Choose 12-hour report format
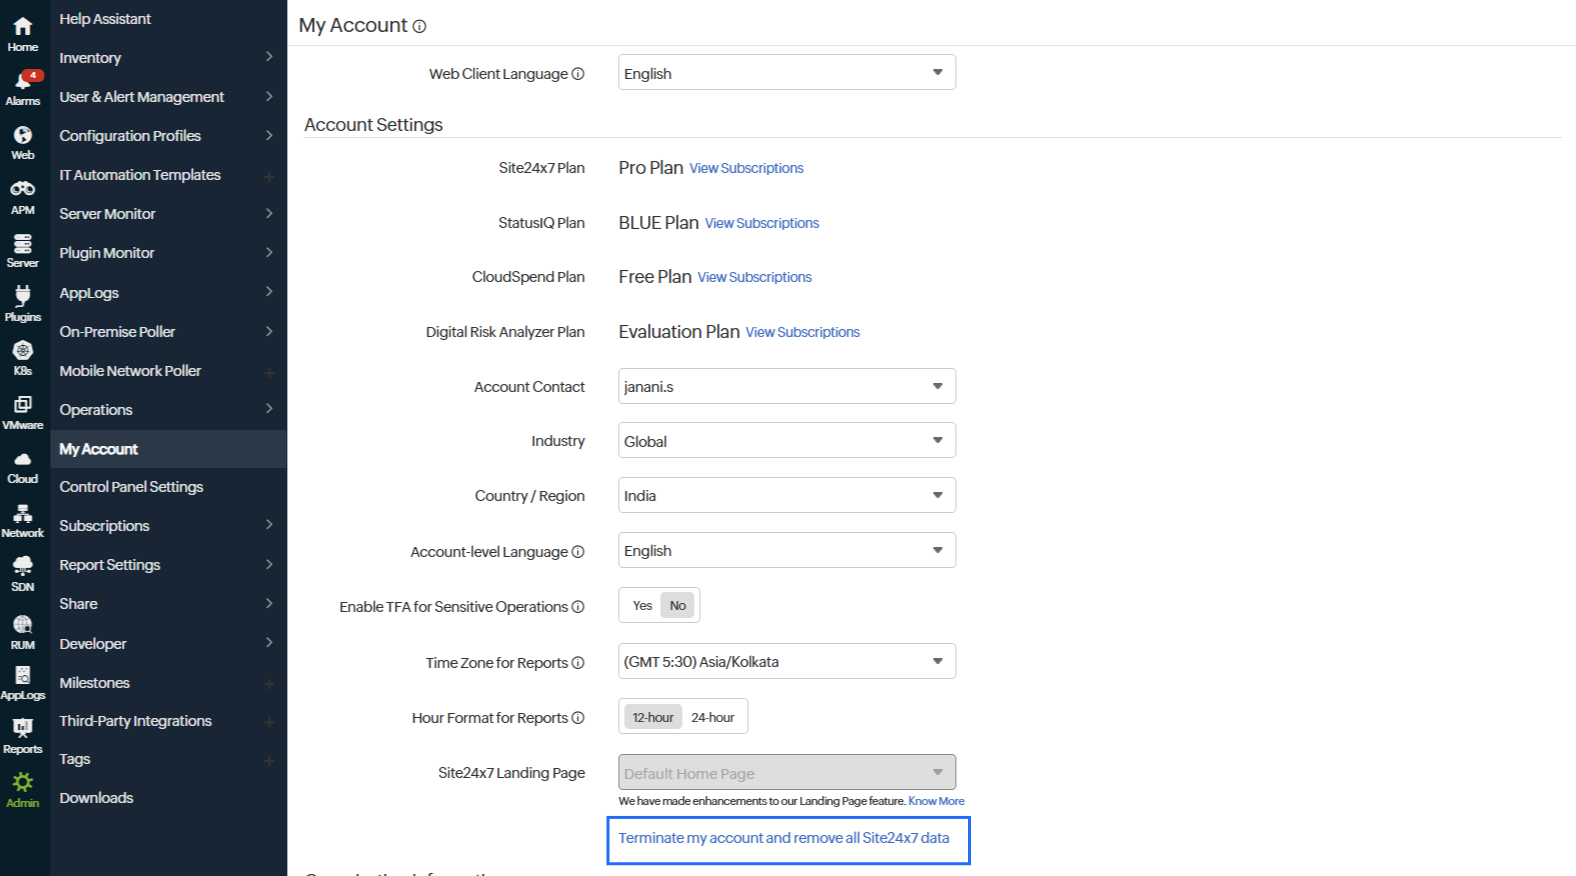 coord(653,717)
